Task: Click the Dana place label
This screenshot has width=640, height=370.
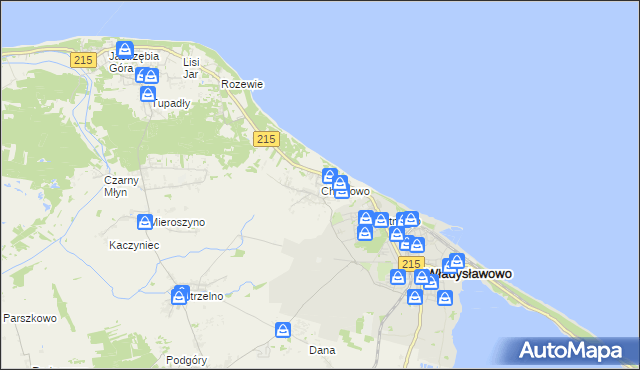Action: [322, 350]
